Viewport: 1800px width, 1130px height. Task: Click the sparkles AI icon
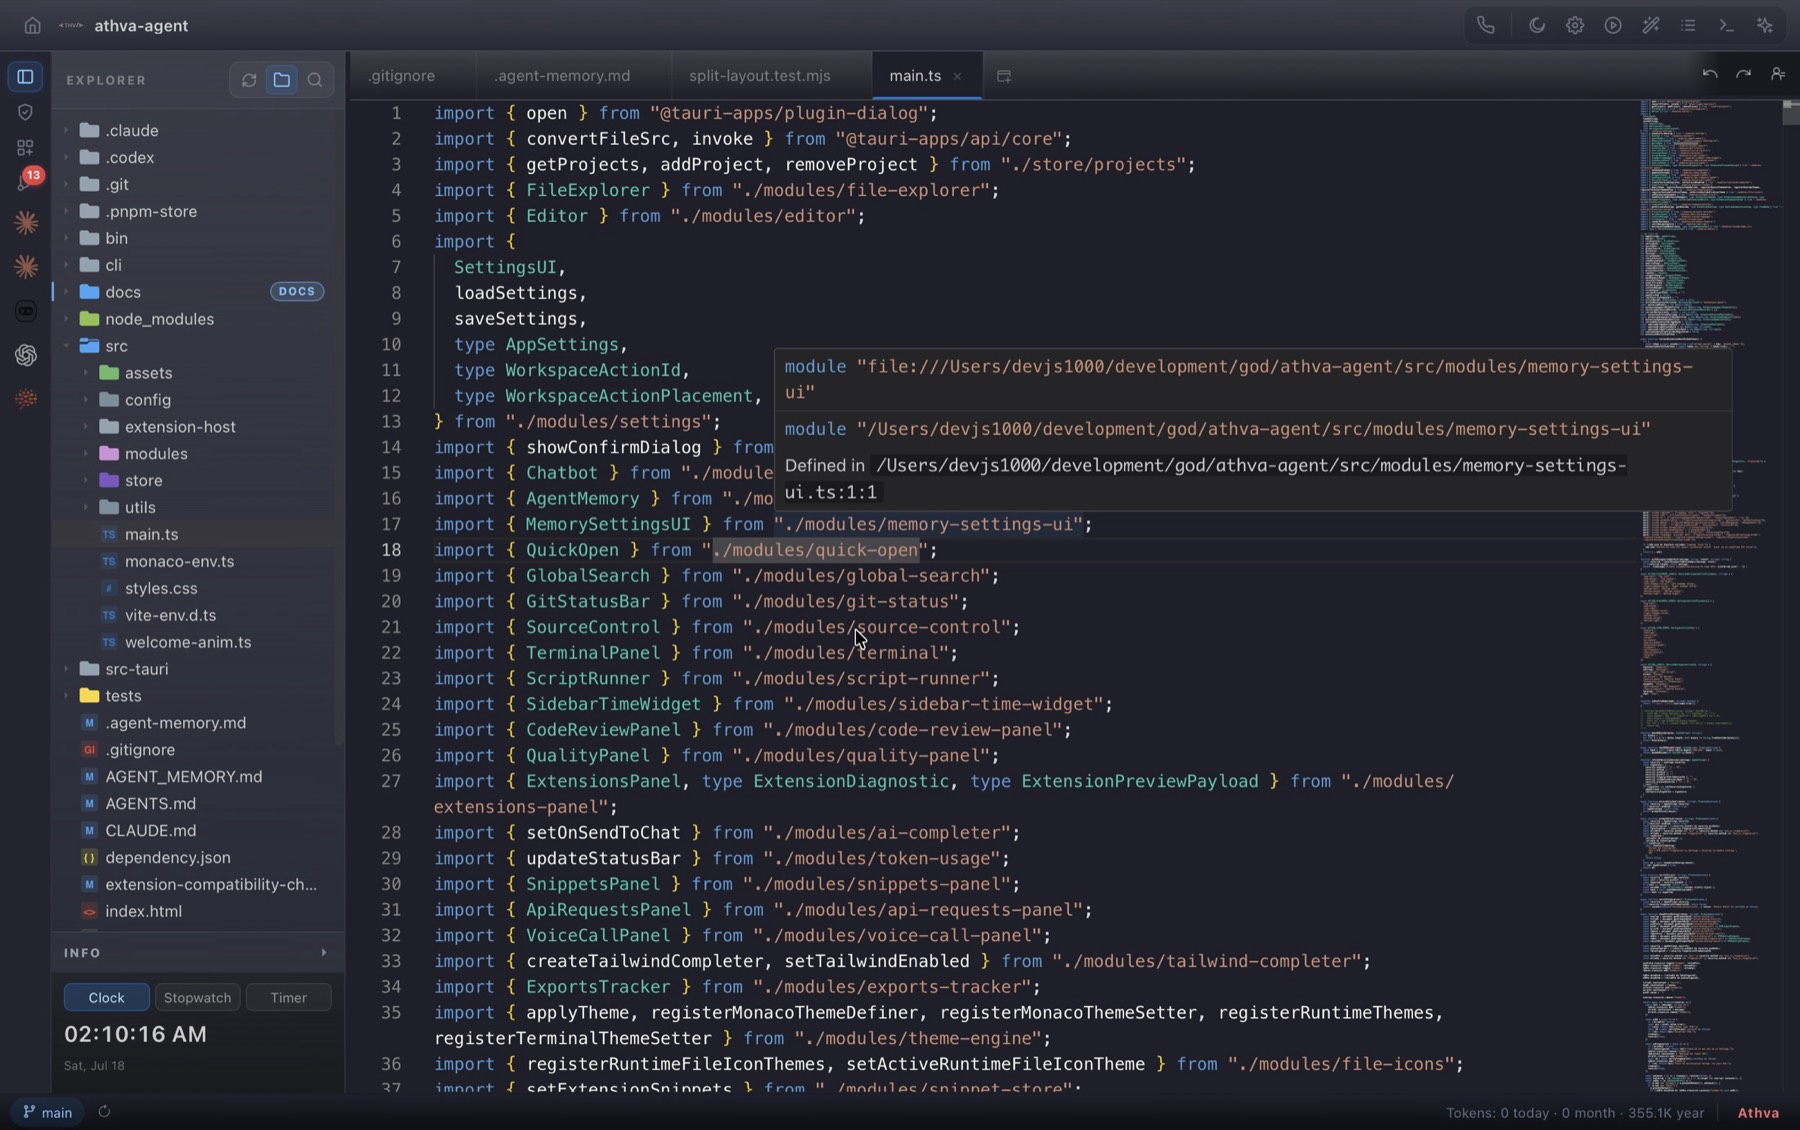[x=1765, y=25]
